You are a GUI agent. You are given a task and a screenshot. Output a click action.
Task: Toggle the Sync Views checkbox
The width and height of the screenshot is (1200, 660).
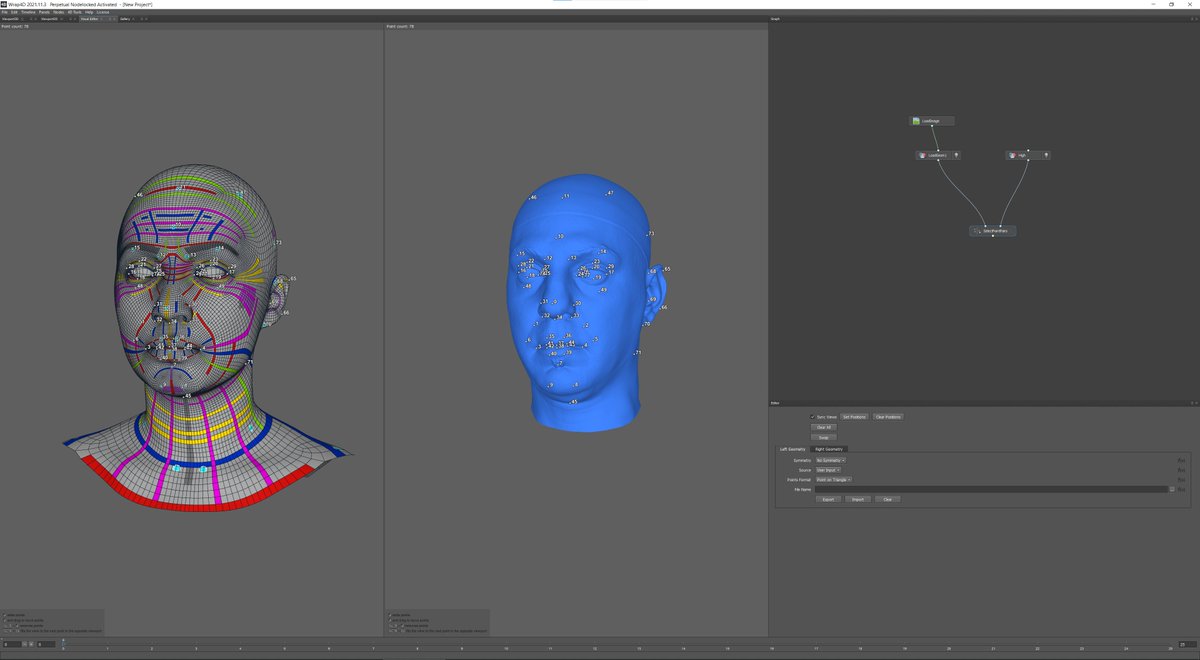point(812,417)
